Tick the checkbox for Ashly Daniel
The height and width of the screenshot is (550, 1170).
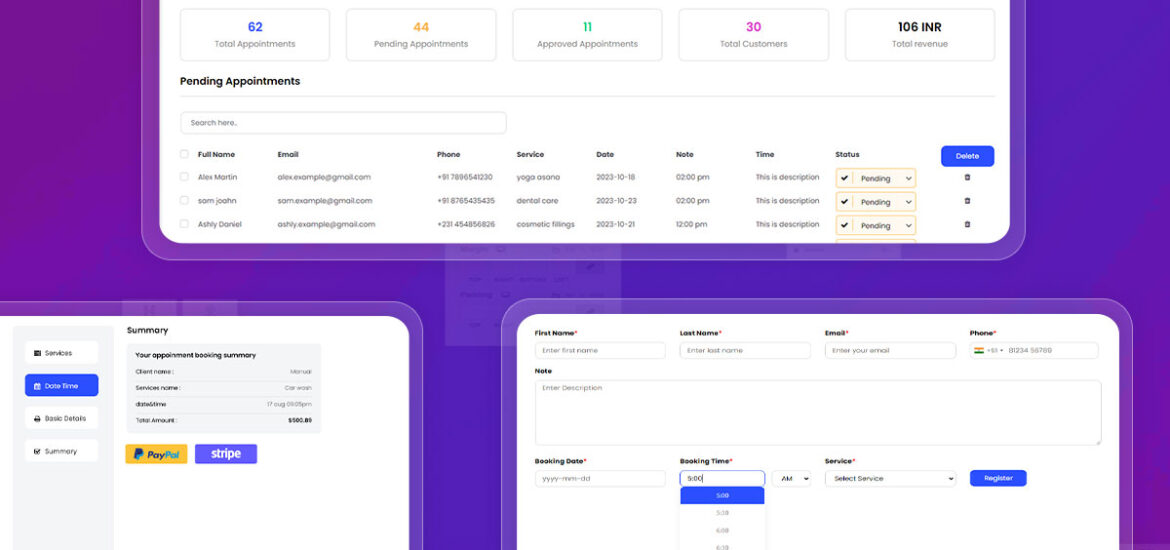point(184,224)
